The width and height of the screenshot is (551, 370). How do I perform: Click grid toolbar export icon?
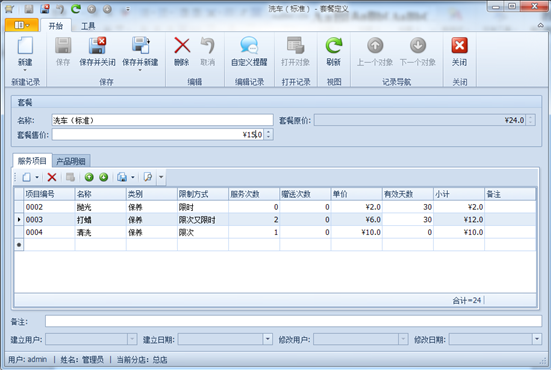point(122,177)
